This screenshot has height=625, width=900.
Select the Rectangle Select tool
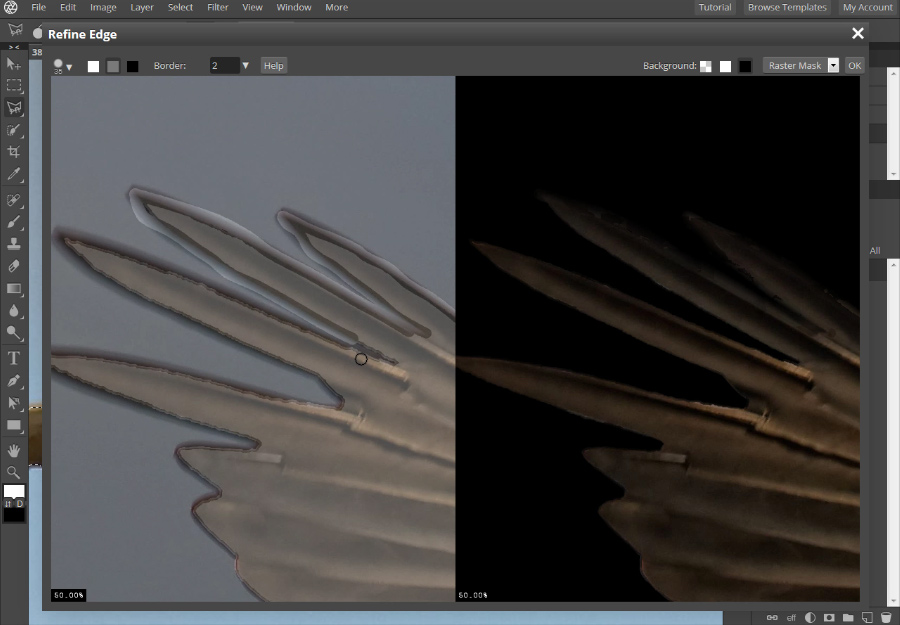[x=14, y=86]
